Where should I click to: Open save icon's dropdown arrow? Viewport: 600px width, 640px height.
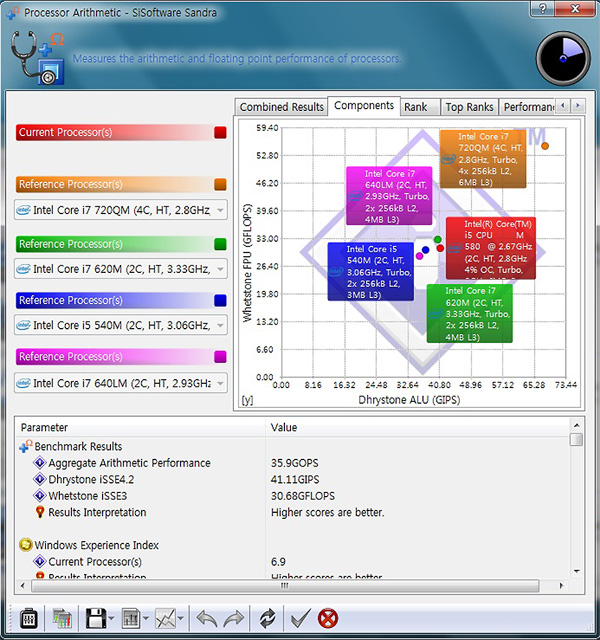[111, 618]
